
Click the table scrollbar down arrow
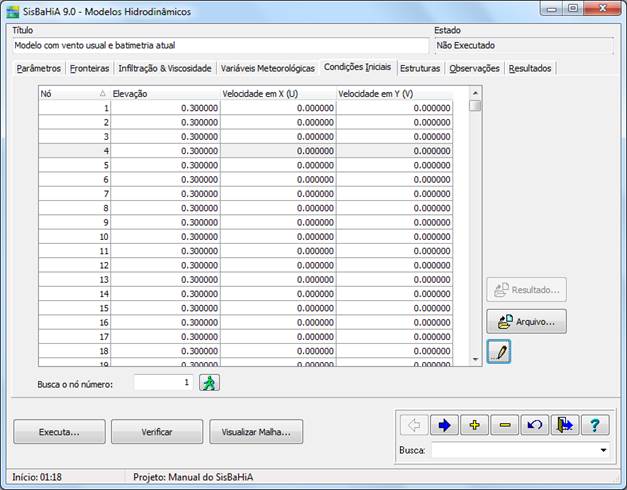(475, 359)
